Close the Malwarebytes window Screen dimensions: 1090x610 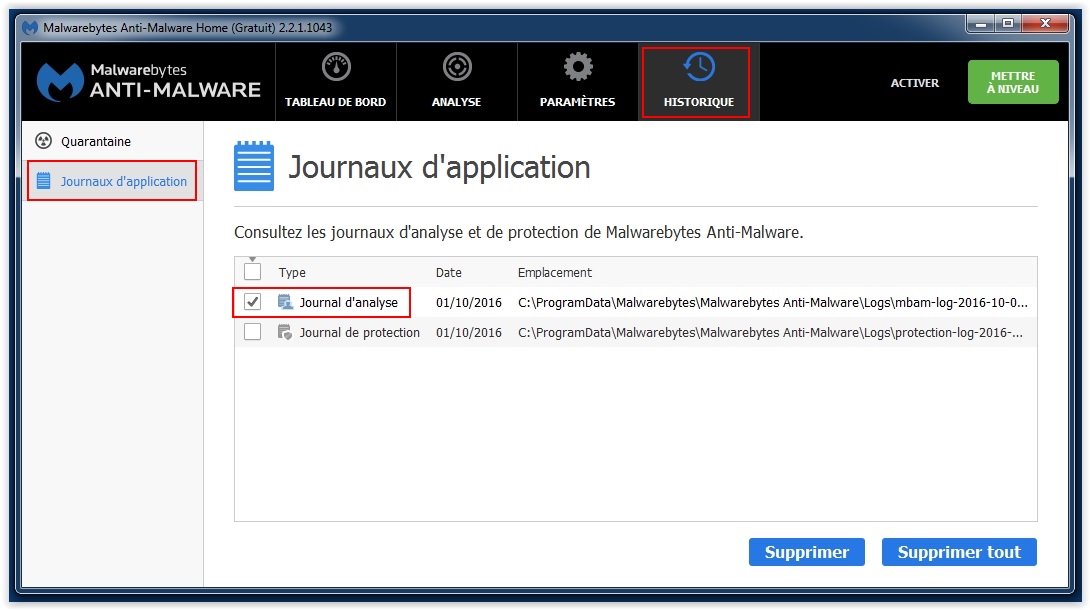1045,24
